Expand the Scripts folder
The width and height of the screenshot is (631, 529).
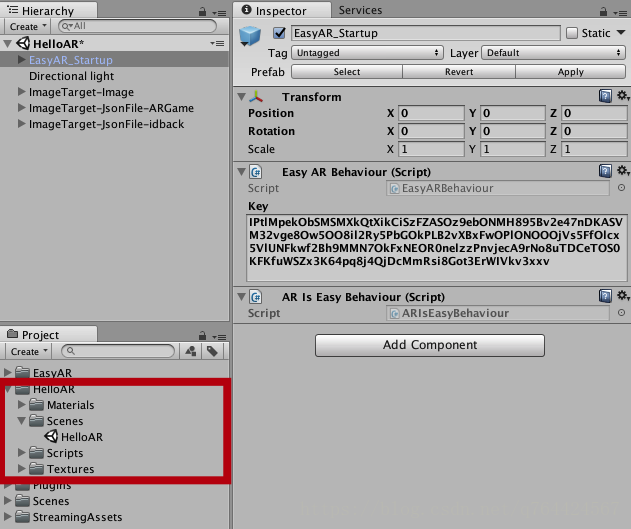[22, 453]
